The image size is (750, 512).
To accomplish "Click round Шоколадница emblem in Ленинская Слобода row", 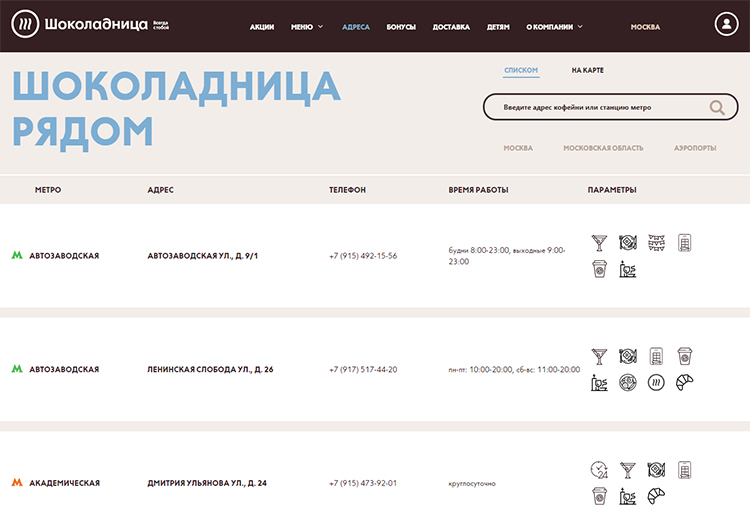I will pos(656,383).
